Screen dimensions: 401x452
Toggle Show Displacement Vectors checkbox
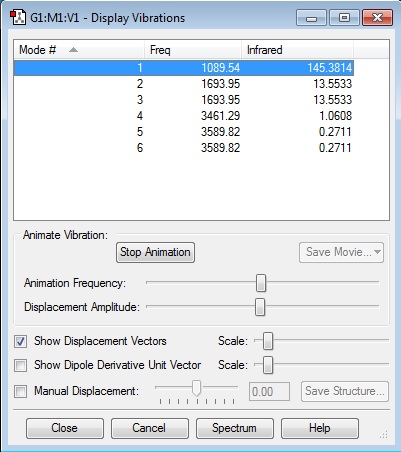click(x=20, y=342)
